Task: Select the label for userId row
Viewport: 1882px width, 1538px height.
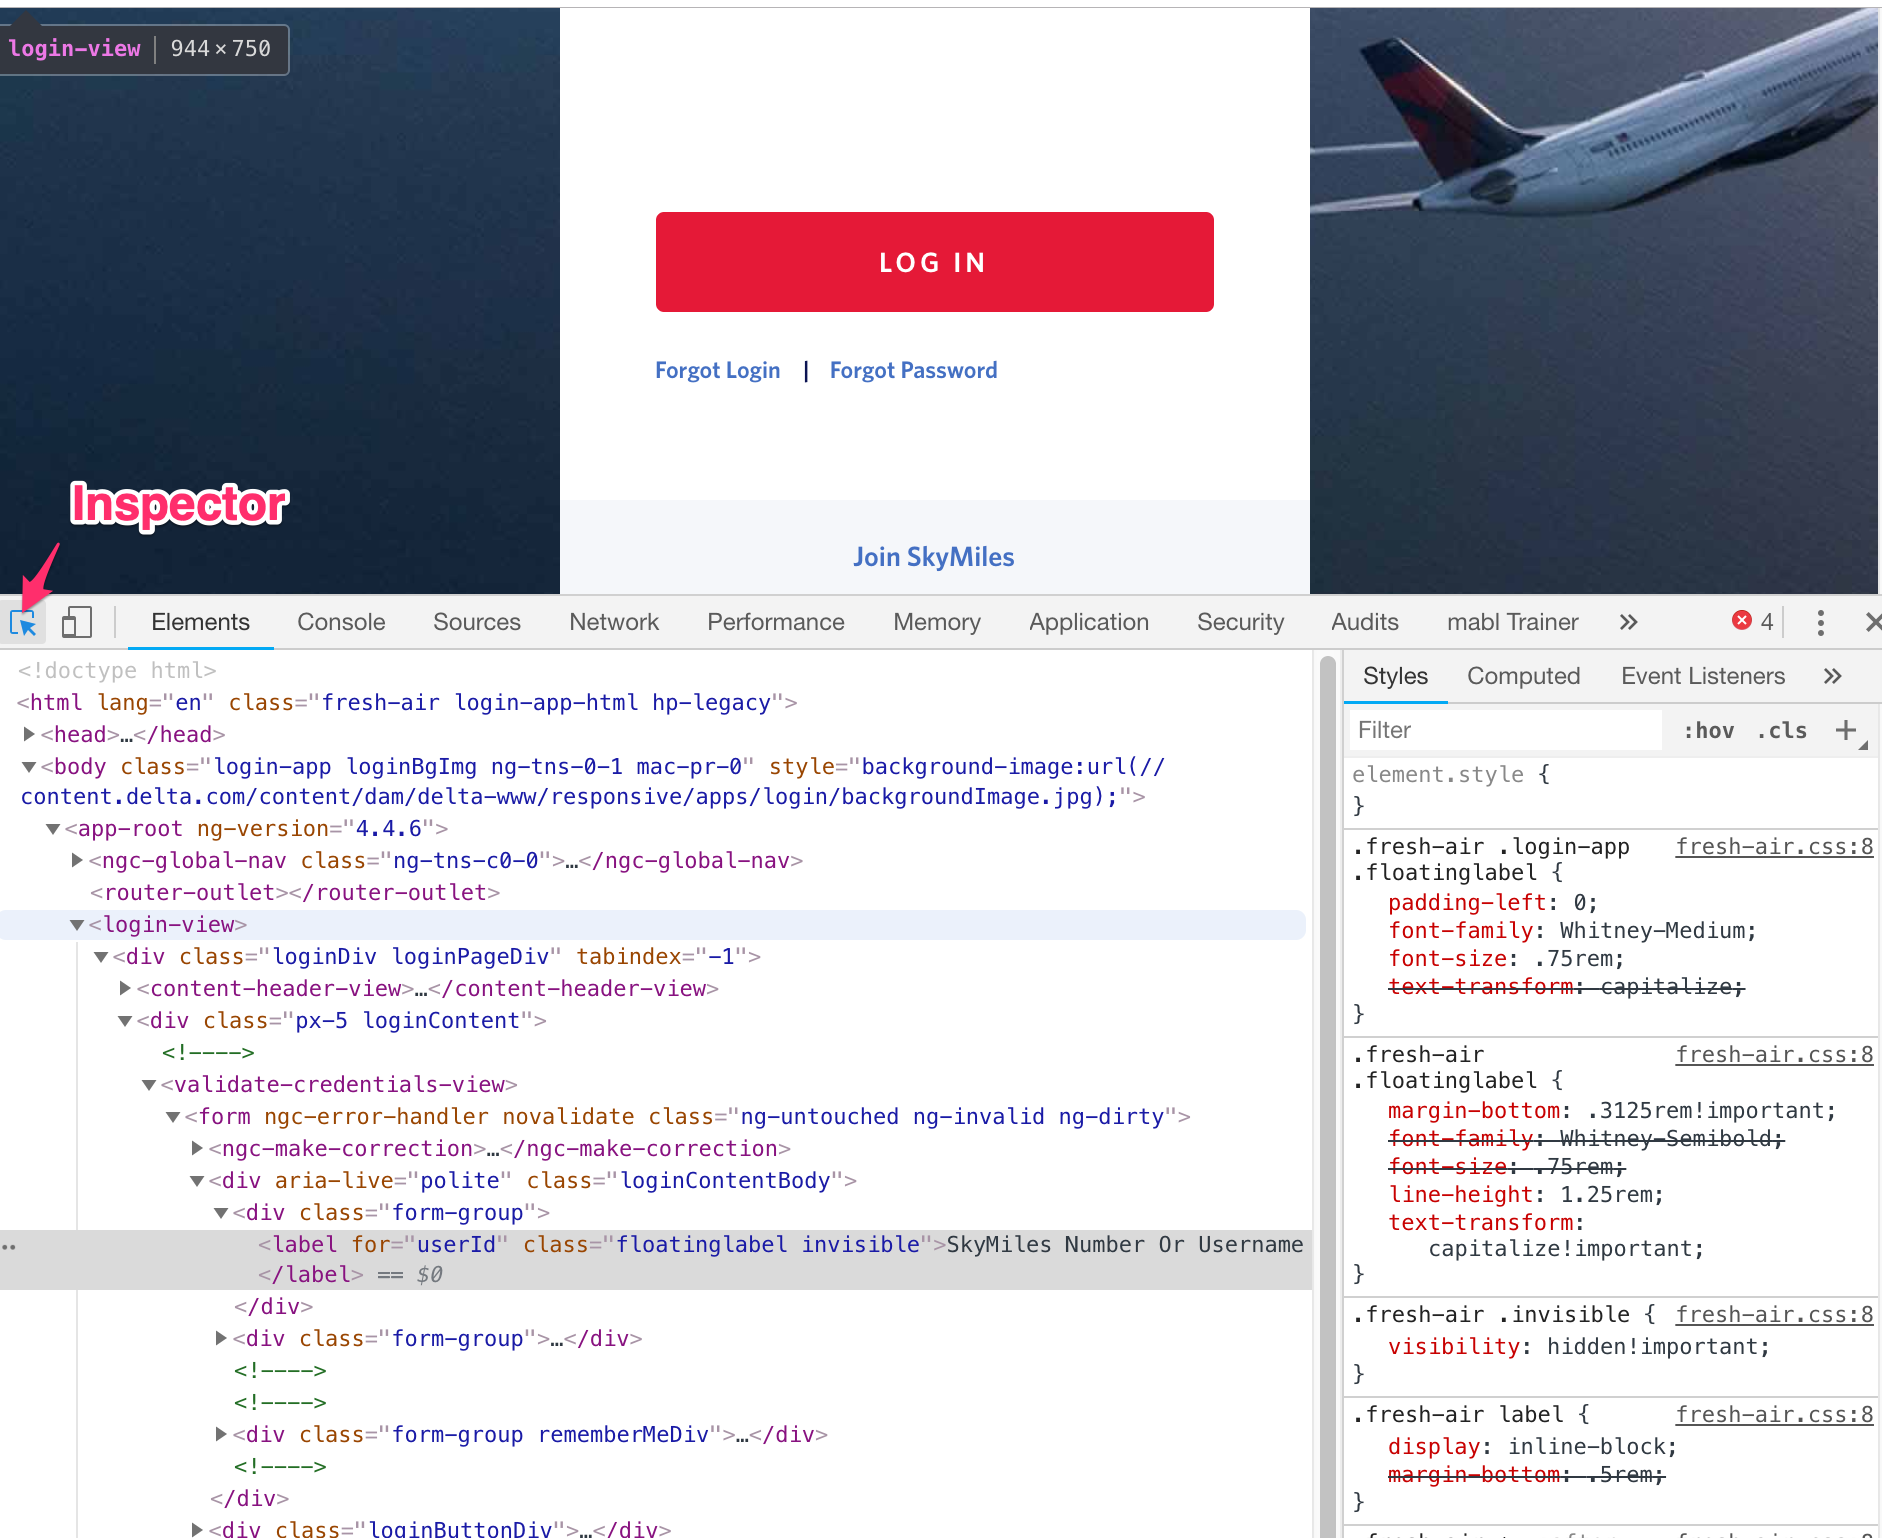Action: [x=656, y=1259]
